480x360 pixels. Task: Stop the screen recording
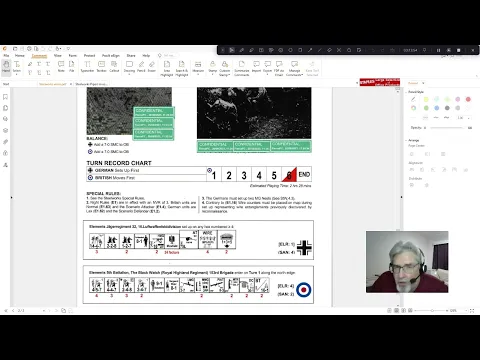(459, 50)
